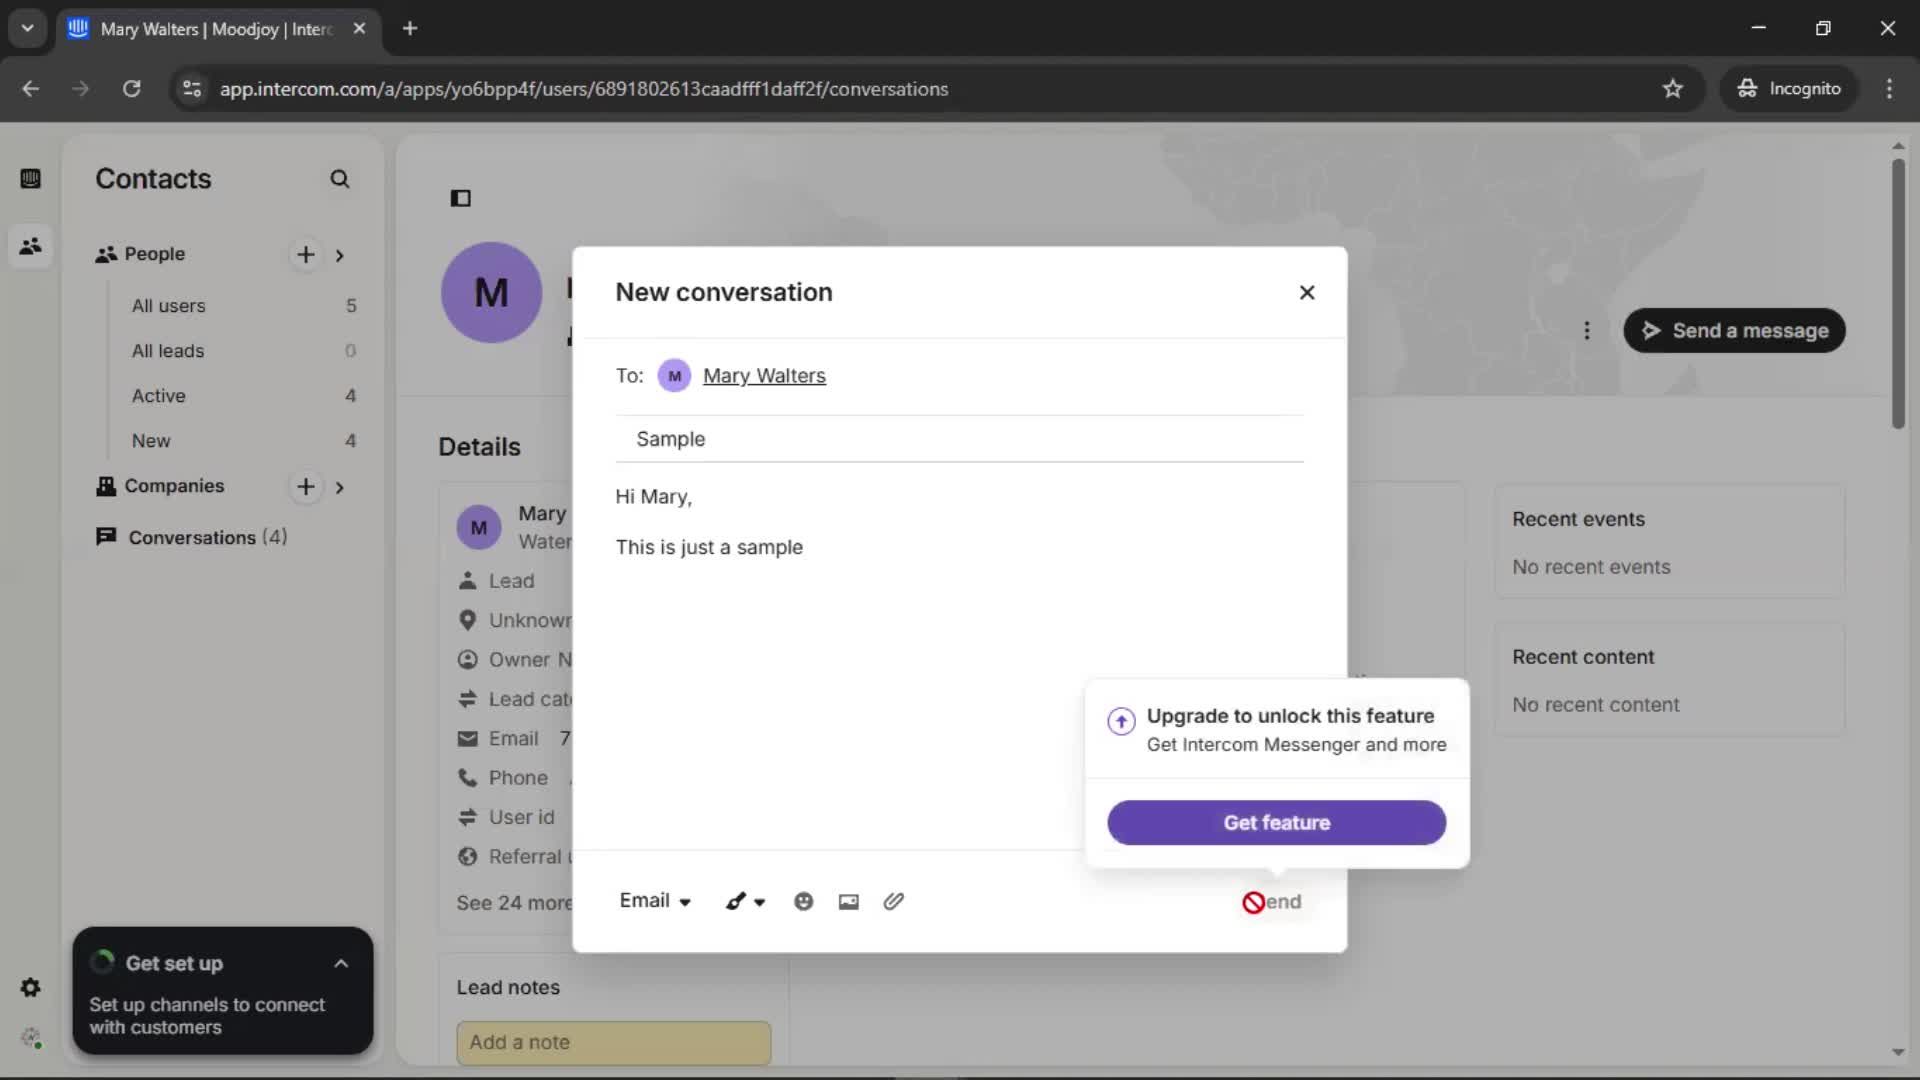The height and width of the screenshot is (1080, 1920).
Task: Open Inbox icon in left rail
Action: (x=31, y=179)
